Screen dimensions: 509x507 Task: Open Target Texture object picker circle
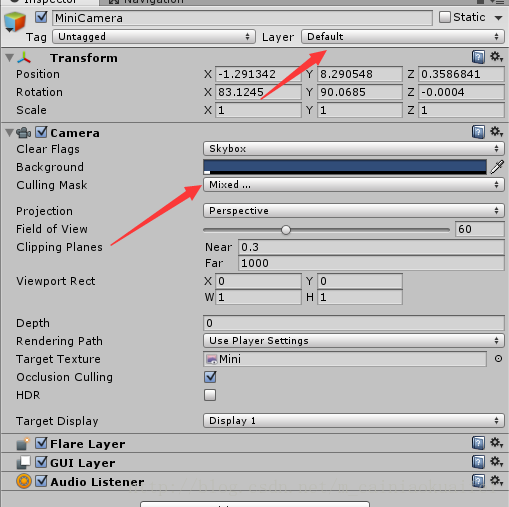tap(498, 359)
